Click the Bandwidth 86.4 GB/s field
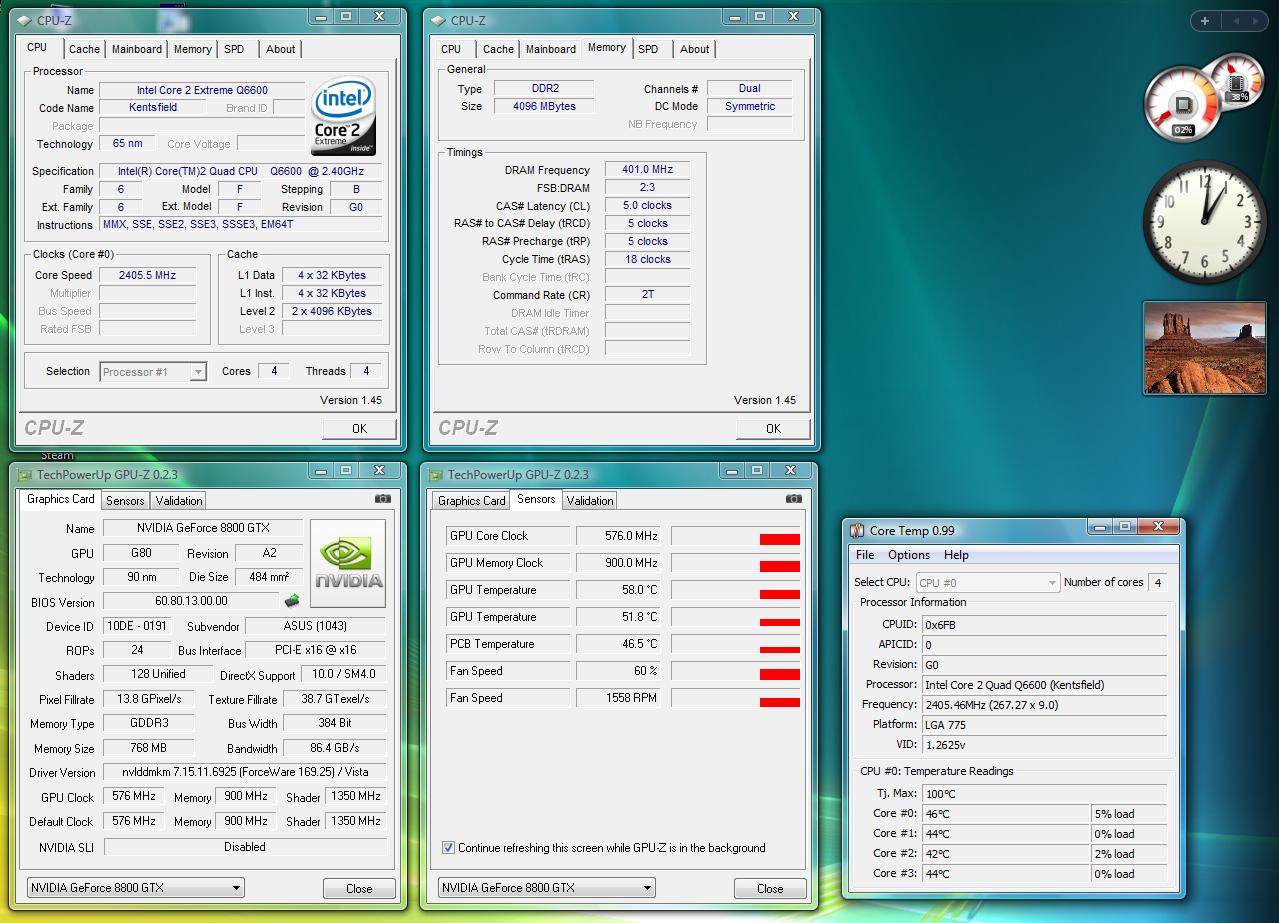 click(335, 748)
